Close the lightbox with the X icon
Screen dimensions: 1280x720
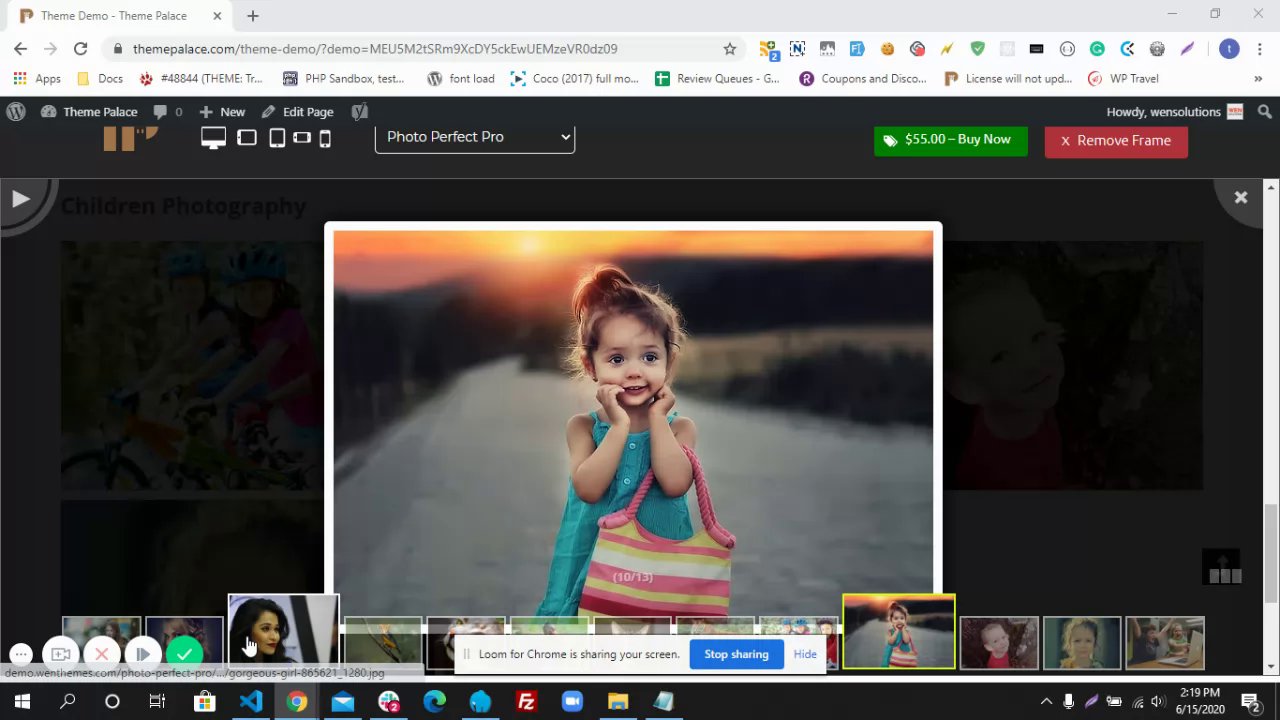1241,198
